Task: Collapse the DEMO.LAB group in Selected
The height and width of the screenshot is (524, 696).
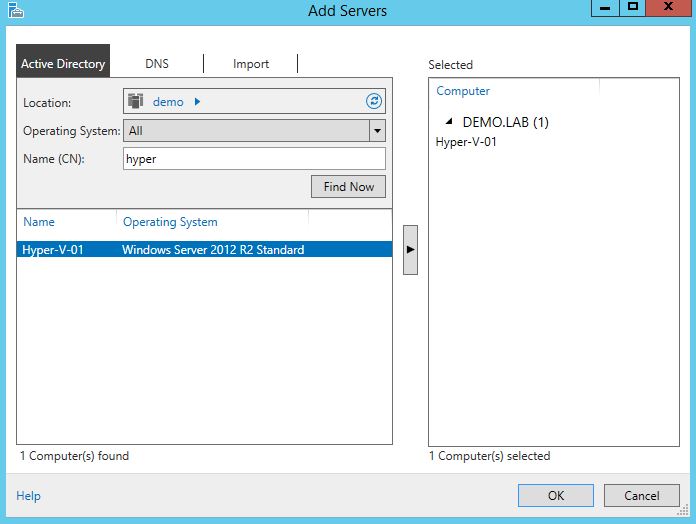Action: point(448,122)
